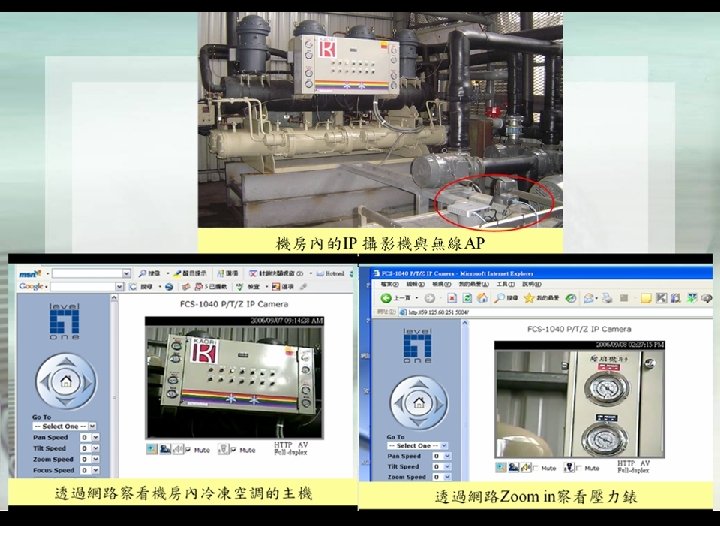Open Go To 'Select One' dropdown in Internet Explorer
This screenshot has width=720, height=540.
point(417,445)
